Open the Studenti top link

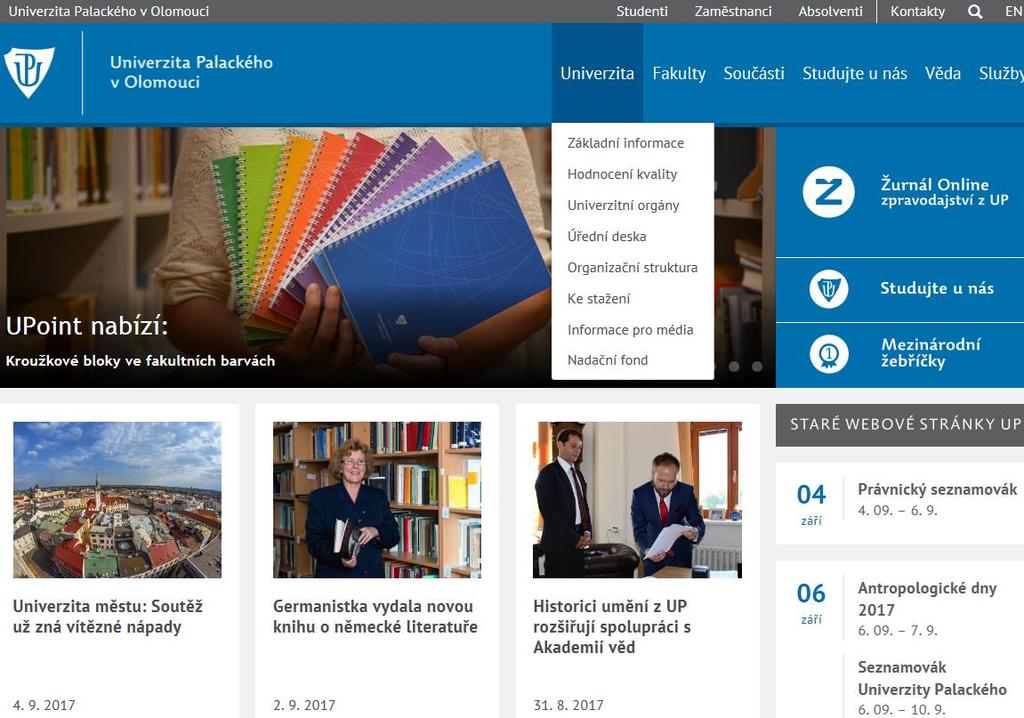click(x=642, y=11)
